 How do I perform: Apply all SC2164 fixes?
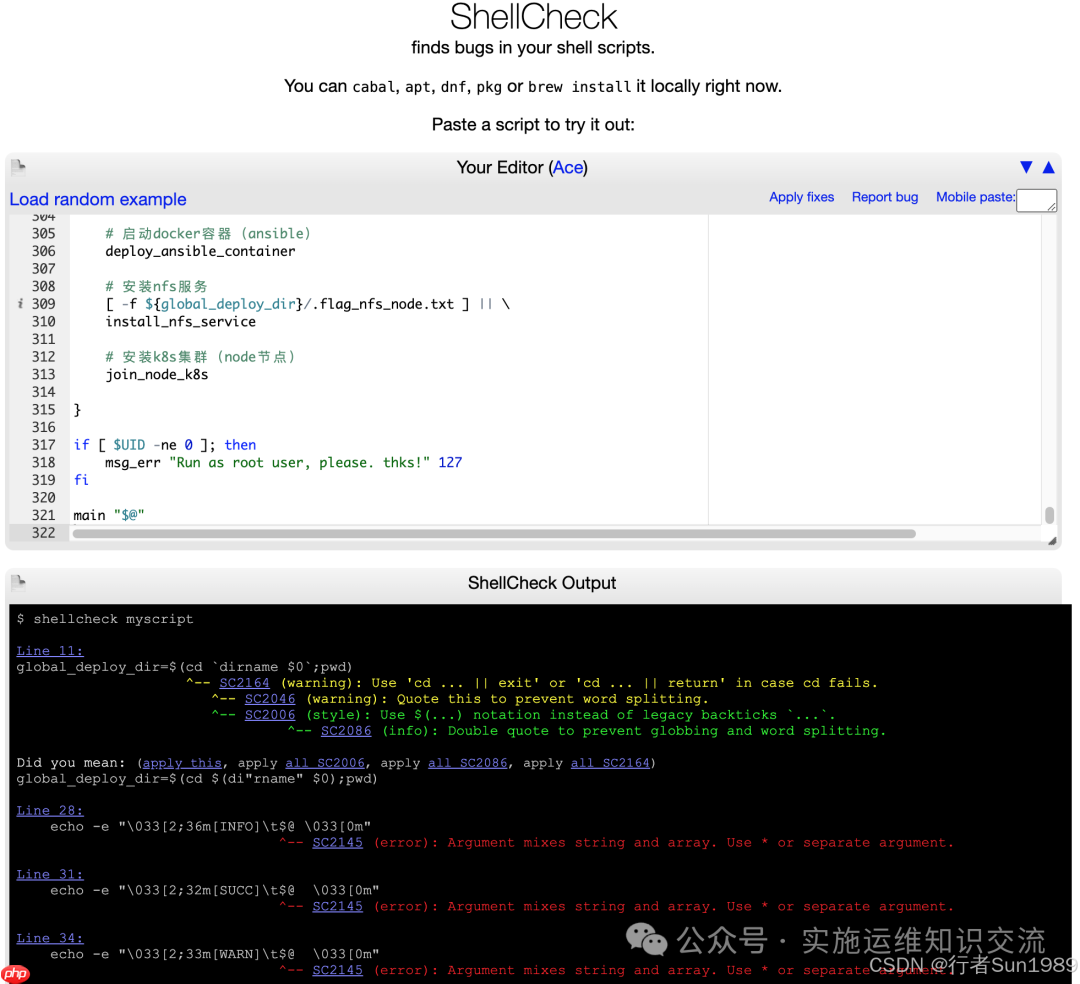pyautogui.click(x=610, y=763)
